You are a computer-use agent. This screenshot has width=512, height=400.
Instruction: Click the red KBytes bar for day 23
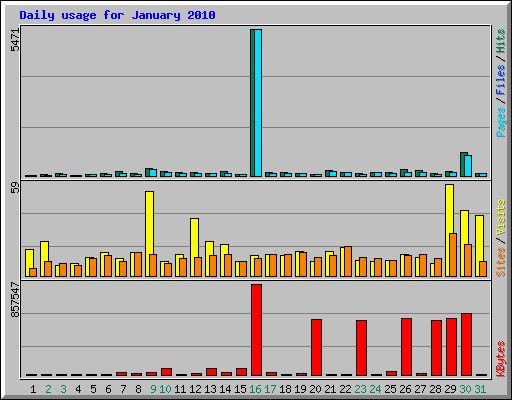pos(361,348)
